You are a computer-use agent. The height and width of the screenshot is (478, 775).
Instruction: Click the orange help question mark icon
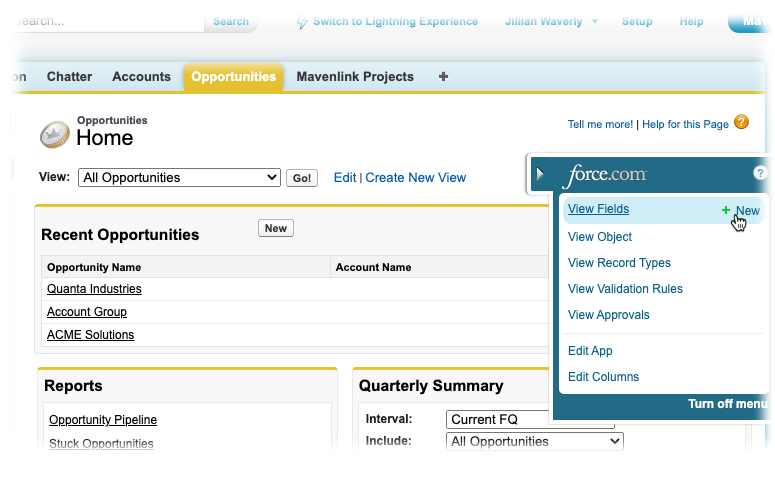tap(741, 122)
